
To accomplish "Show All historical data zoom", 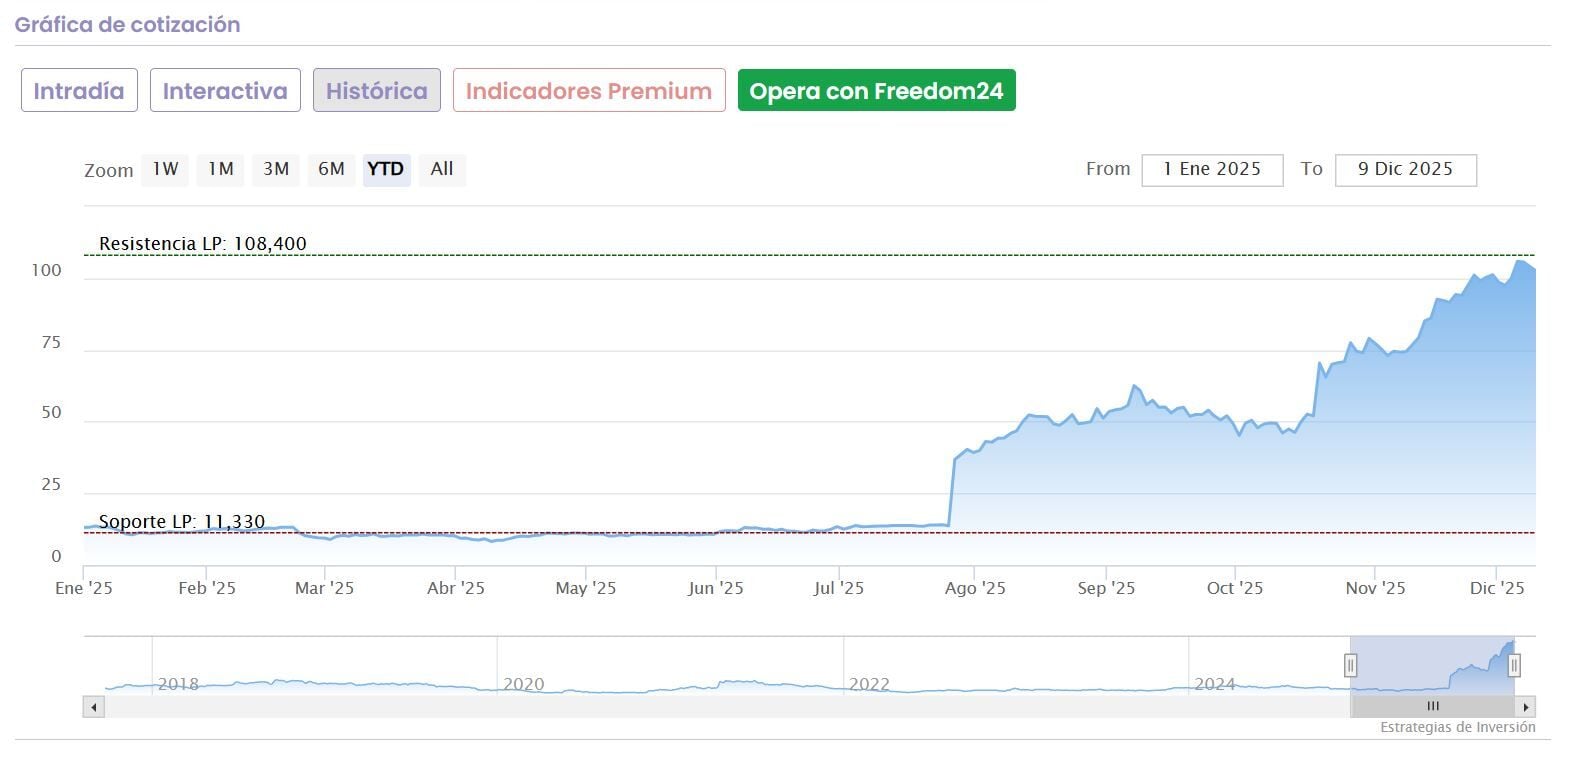I will (x=442, y=169).
